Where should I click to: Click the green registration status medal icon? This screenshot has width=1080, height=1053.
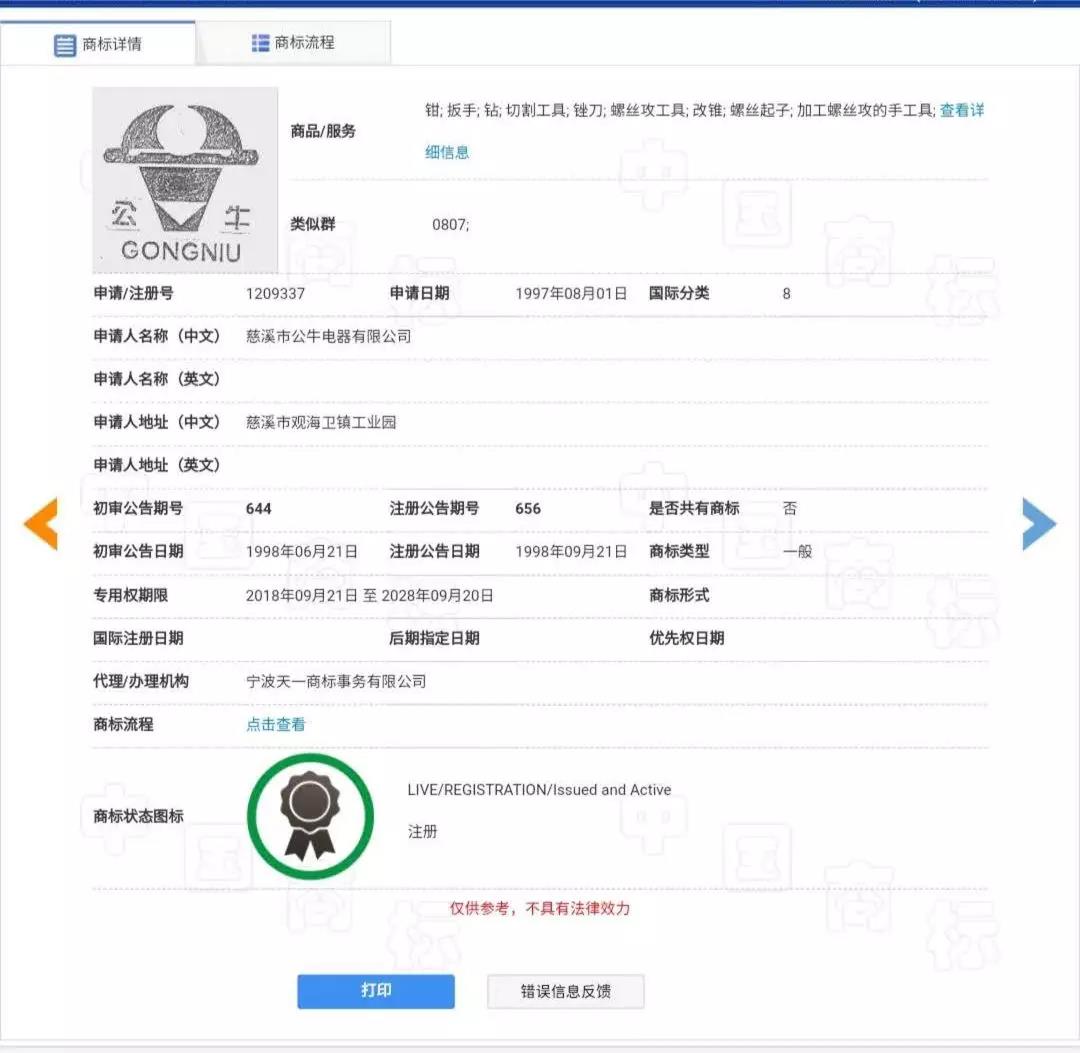point(311,816)
